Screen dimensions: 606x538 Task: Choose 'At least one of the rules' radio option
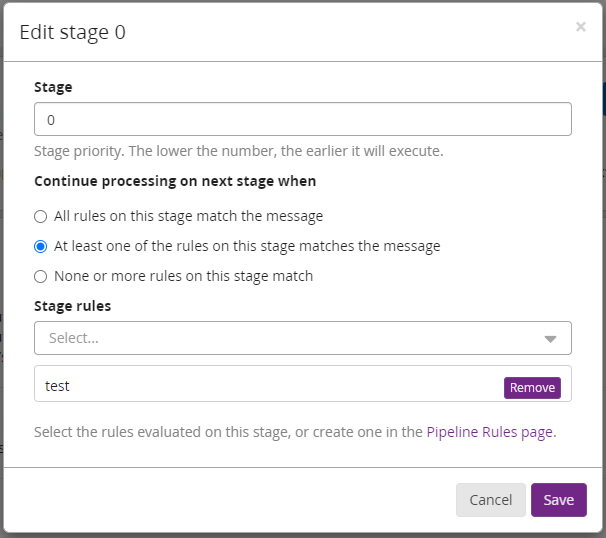(41, 246)
